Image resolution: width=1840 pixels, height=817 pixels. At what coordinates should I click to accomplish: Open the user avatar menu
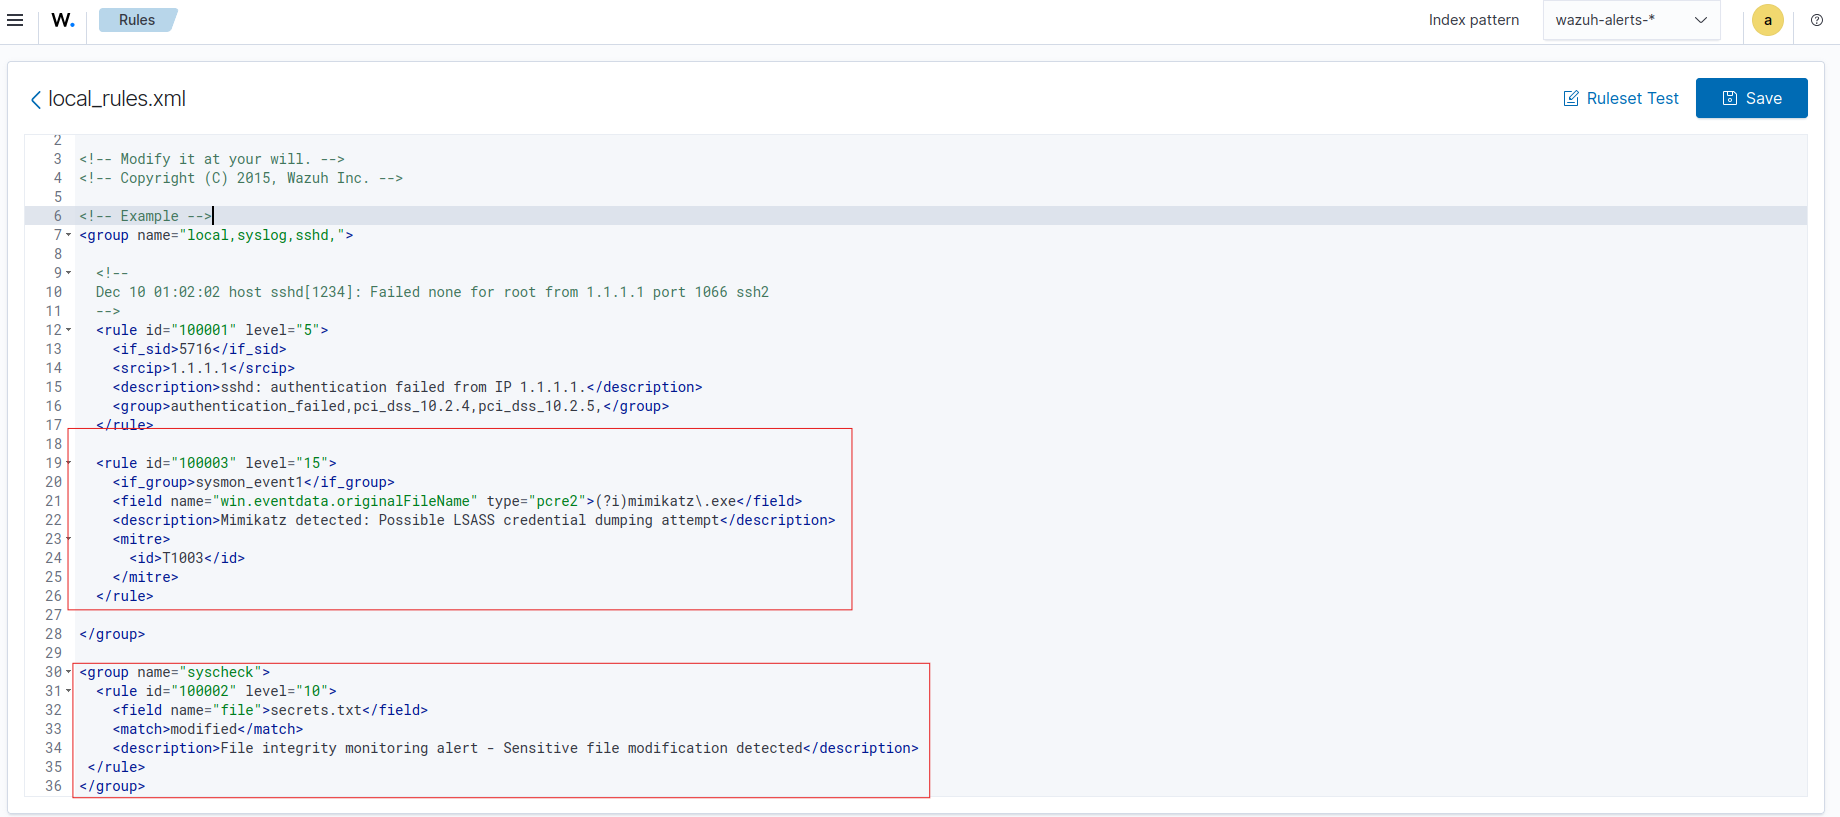tap(1767, 20)
